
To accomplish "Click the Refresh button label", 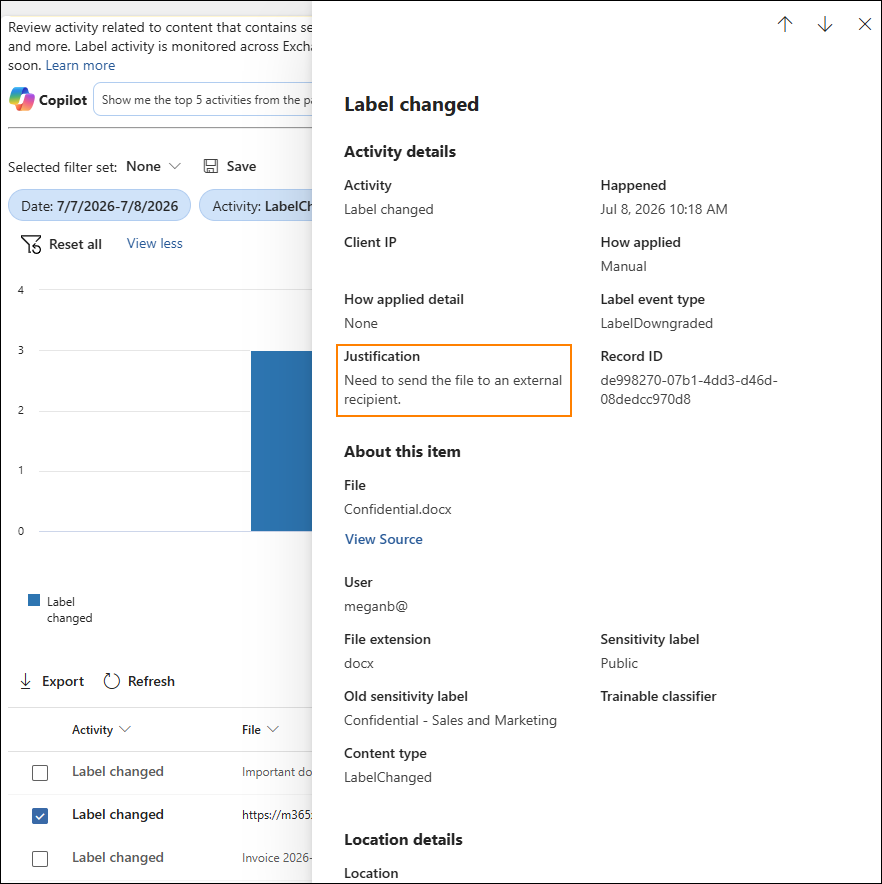I will click(x=151, y=681).
